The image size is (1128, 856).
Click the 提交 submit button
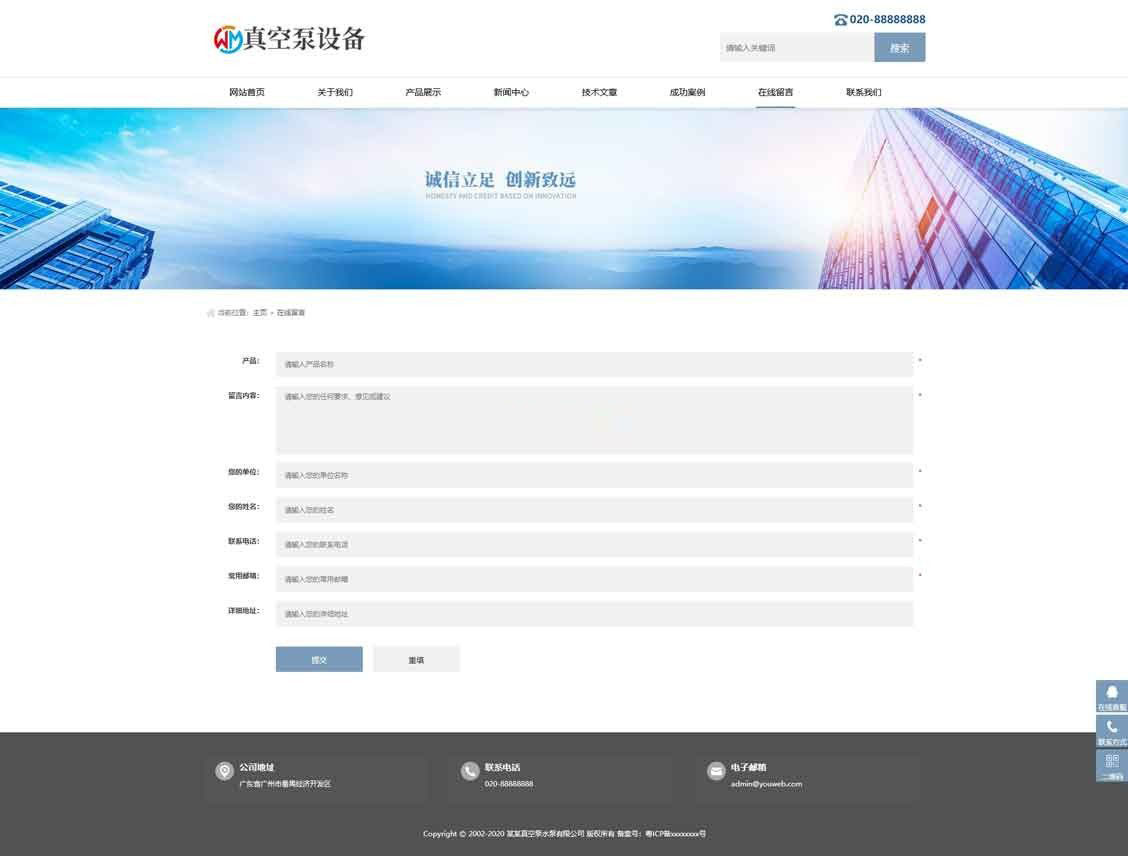click(x=318, y=659)
